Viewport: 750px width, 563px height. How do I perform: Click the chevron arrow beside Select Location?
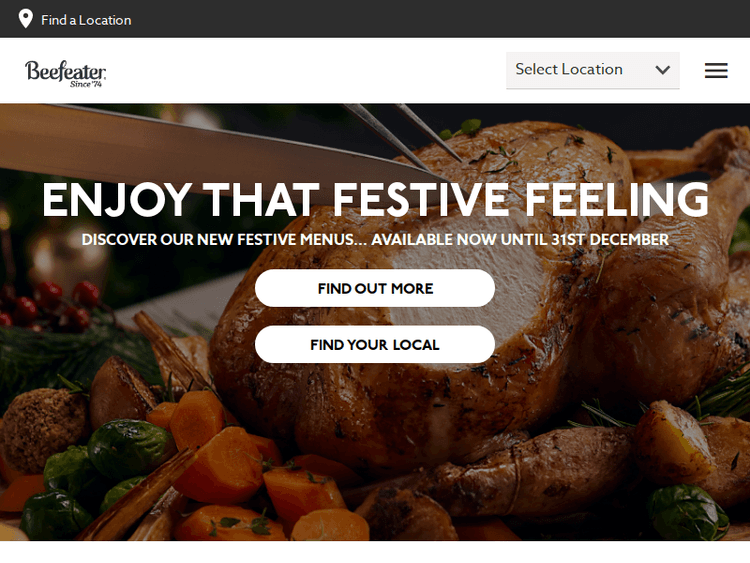click(x=662, y=70)
